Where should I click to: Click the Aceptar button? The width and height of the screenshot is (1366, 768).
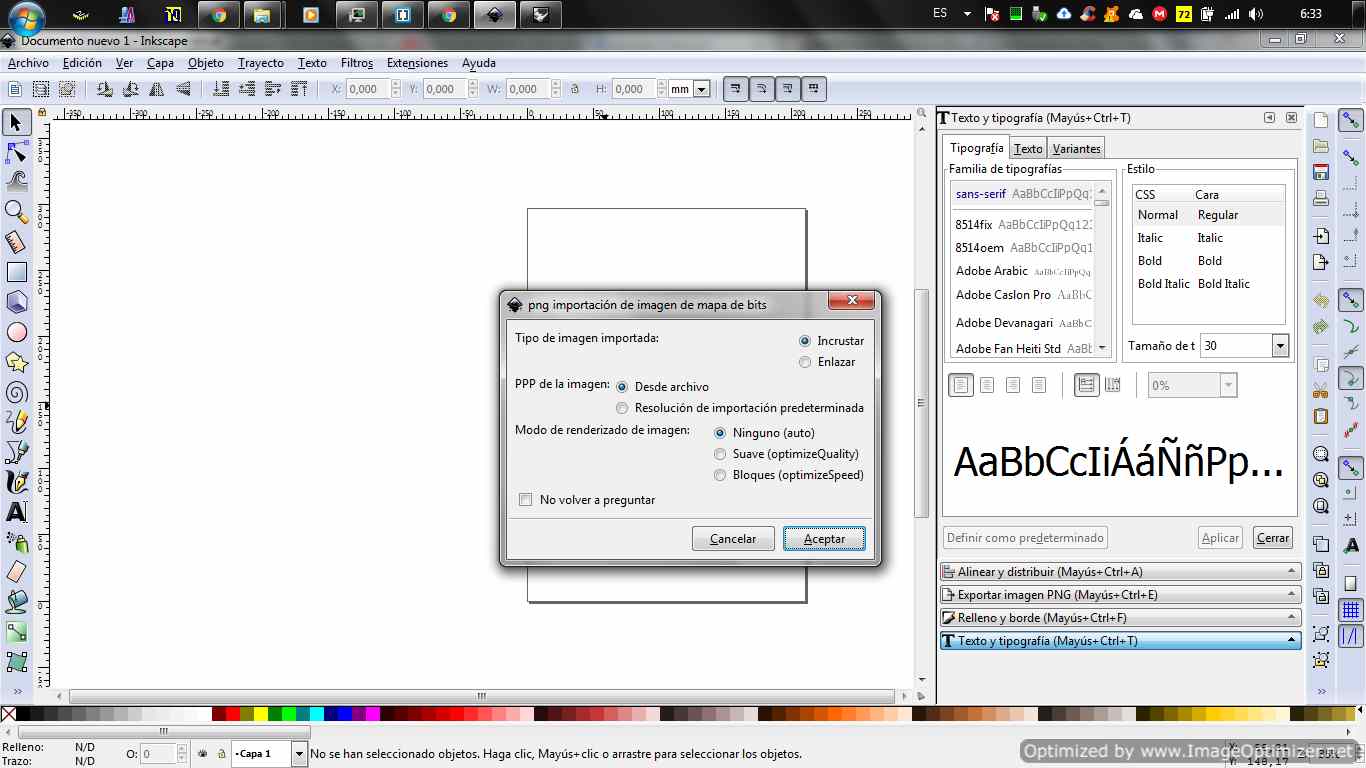point(825,539)
